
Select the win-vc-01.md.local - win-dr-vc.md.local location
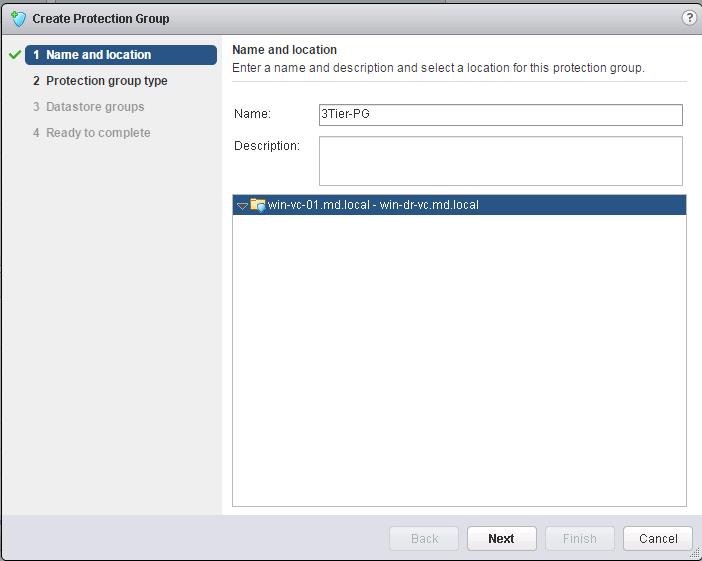(x=459, y=205)
